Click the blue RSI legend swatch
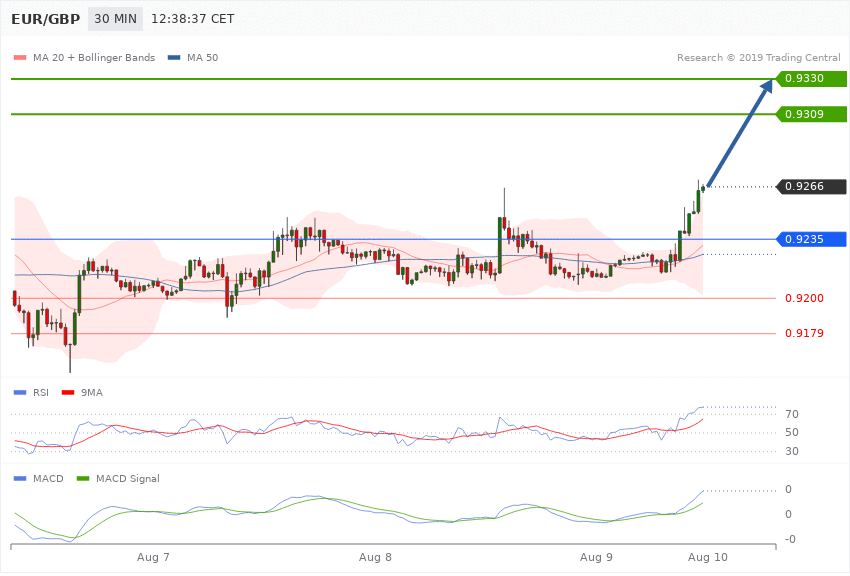Viewport: 850px width, 576px height. pyautogui.click(x=20, y=392)
